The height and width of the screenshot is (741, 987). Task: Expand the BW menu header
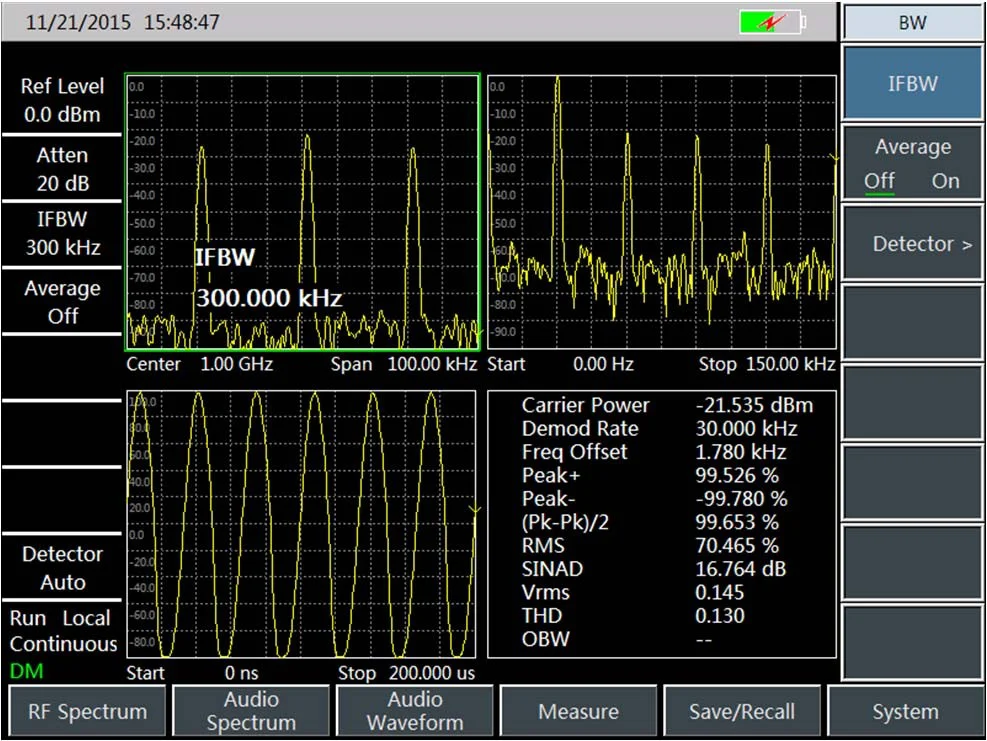click(911, 23)
